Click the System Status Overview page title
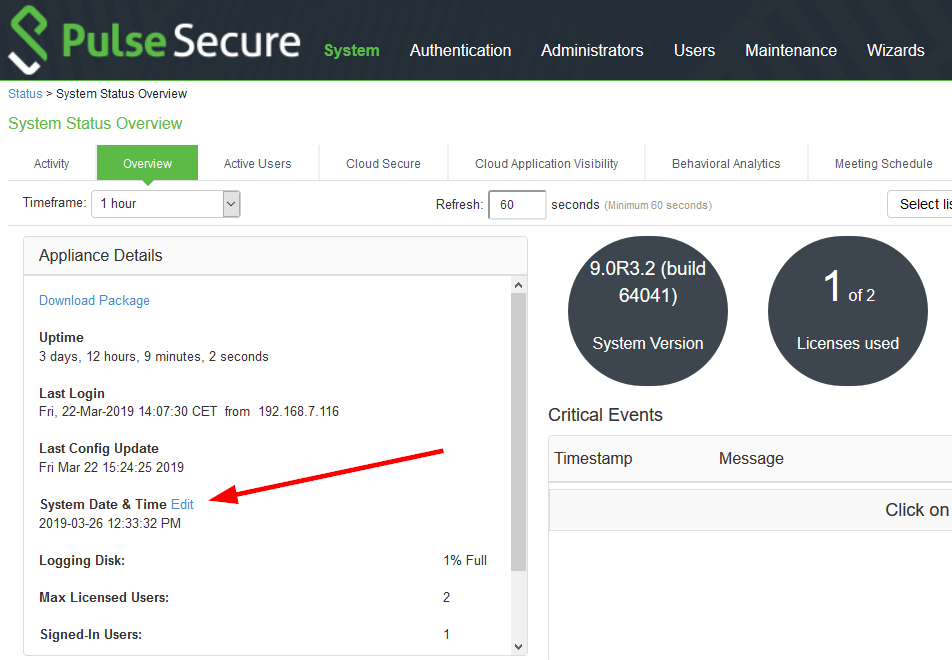The width and height of the screenshot is (952, 660). point(95,123)
